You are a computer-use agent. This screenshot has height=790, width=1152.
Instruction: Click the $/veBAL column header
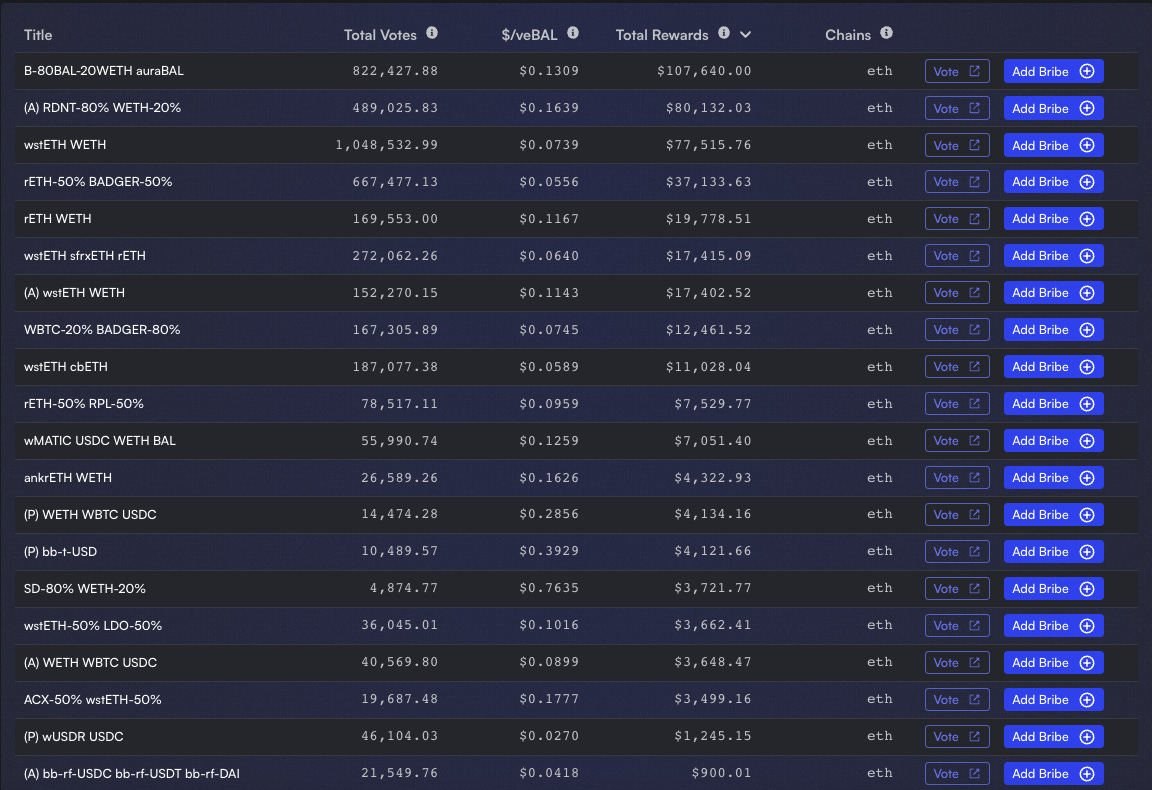529,35
